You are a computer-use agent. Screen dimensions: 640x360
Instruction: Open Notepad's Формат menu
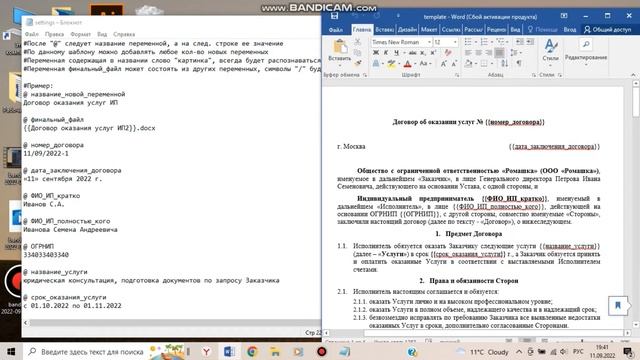point(80,34)
